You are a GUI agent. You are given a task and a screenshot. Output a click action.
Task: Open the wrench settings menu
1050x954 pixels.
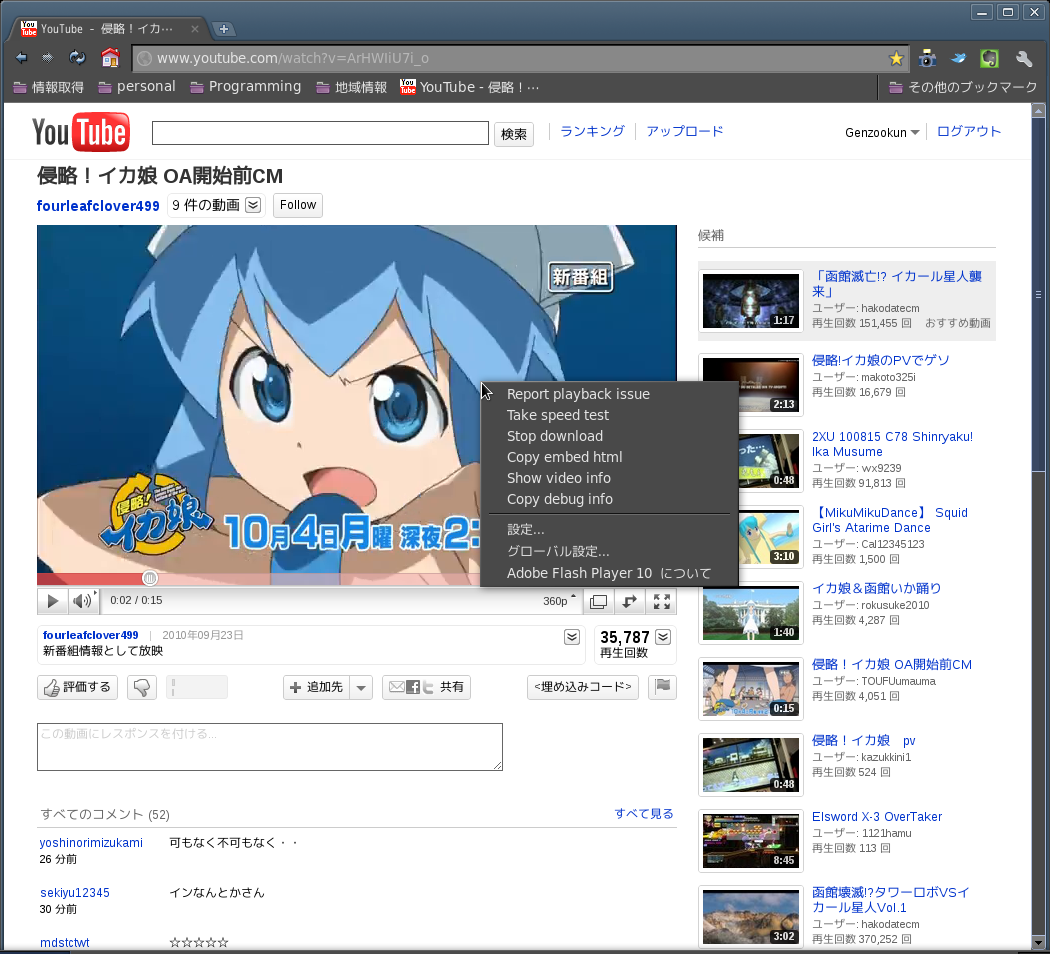click(1023, 59)
